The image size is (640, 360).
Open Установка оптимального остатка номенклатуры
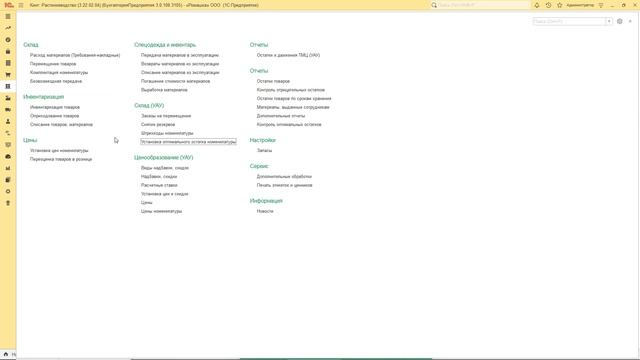click(x=189, y=142)
